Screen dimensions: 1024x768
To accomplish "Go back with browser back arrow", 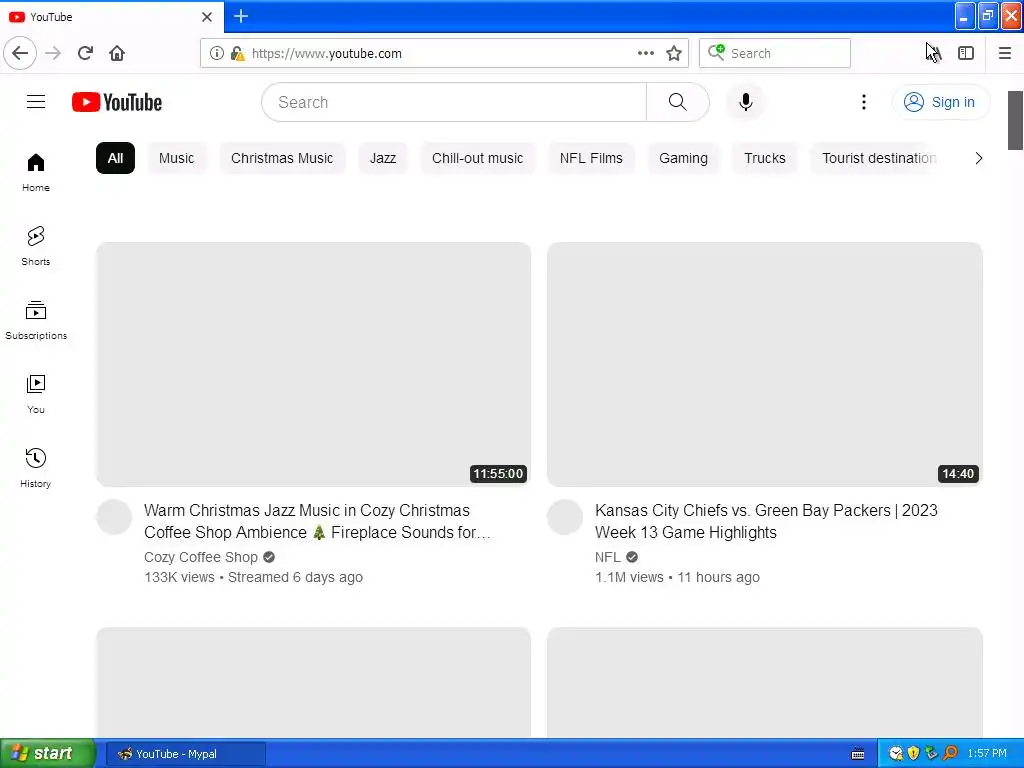I will [20, 53].
